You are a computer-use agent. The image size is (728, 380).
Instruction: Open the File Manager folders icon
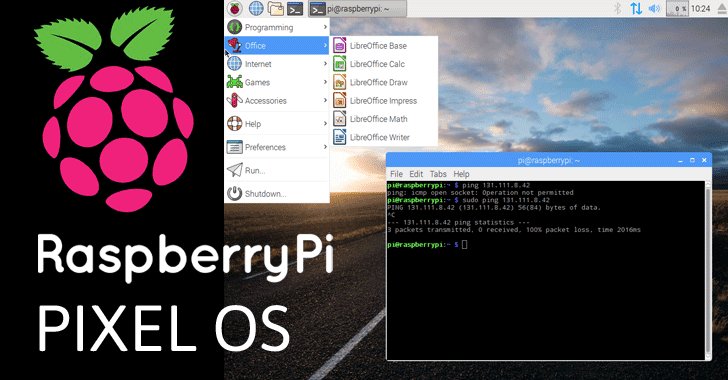point(276,8)
